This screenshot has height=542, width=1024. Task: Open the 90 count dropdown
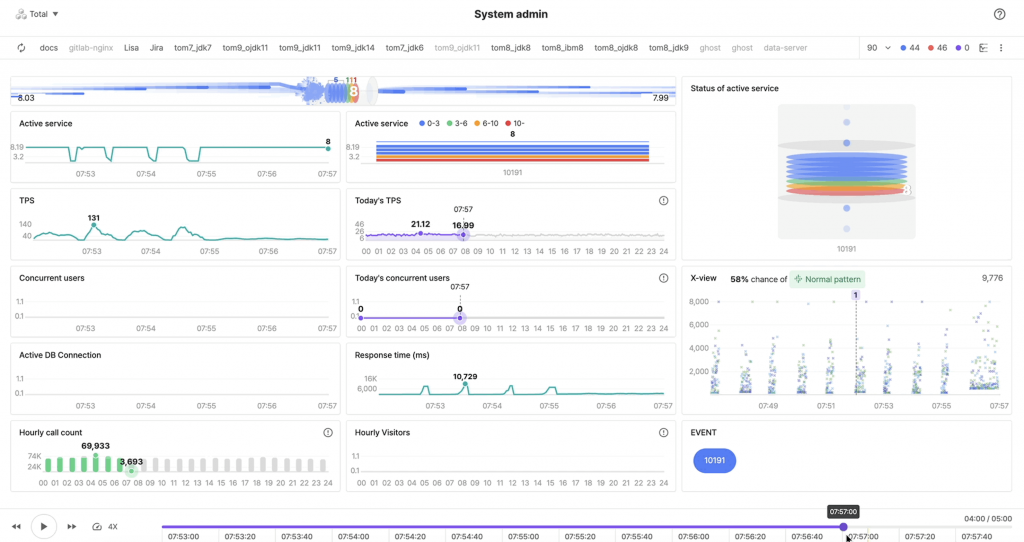[878, 48]
